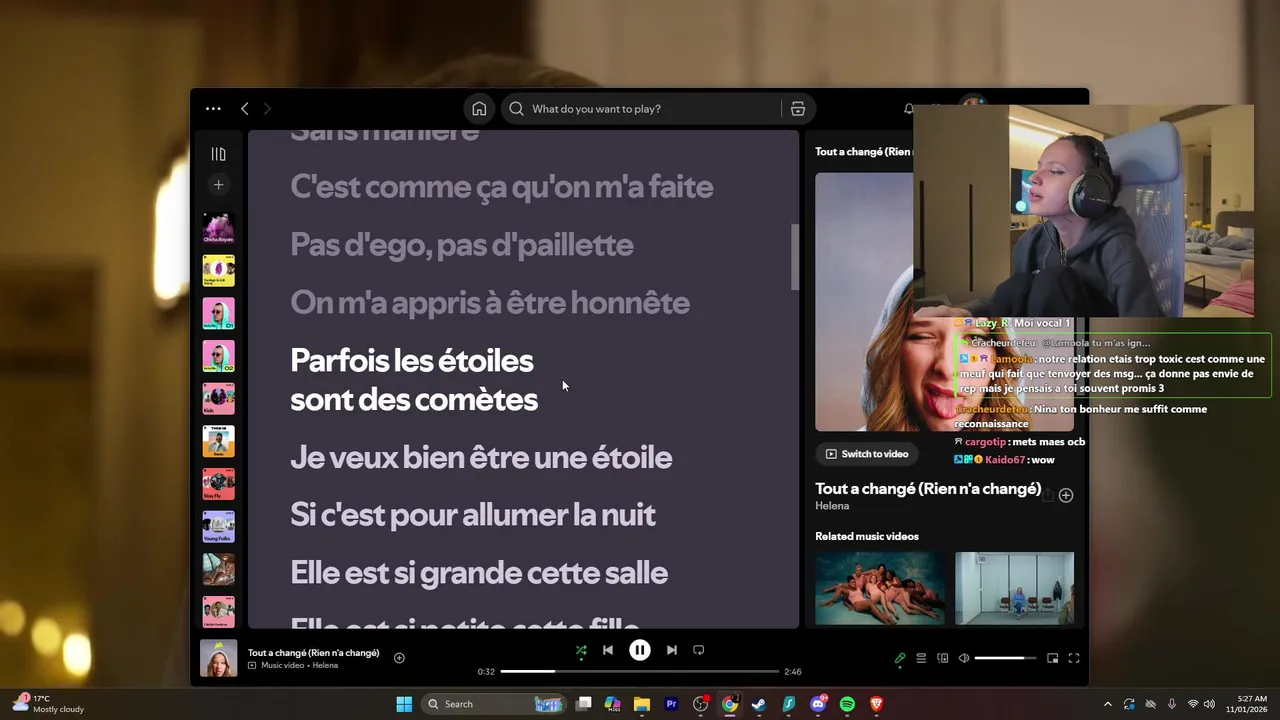Image resolution: width=1280 pixels, height=720 pixels.
Task: Open the Kids playlist thumbnail
Action: pos(218,398)
